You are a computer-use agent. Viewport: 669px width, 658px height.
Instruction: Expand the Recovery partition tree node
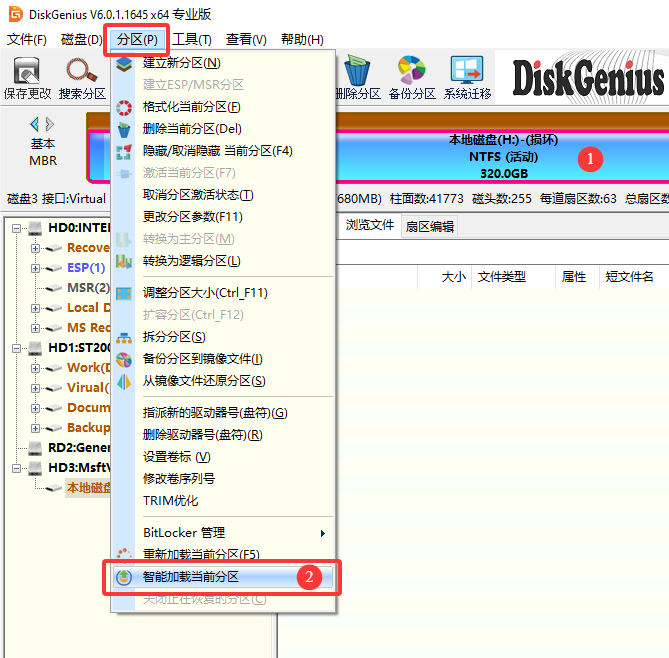[35, 248]
